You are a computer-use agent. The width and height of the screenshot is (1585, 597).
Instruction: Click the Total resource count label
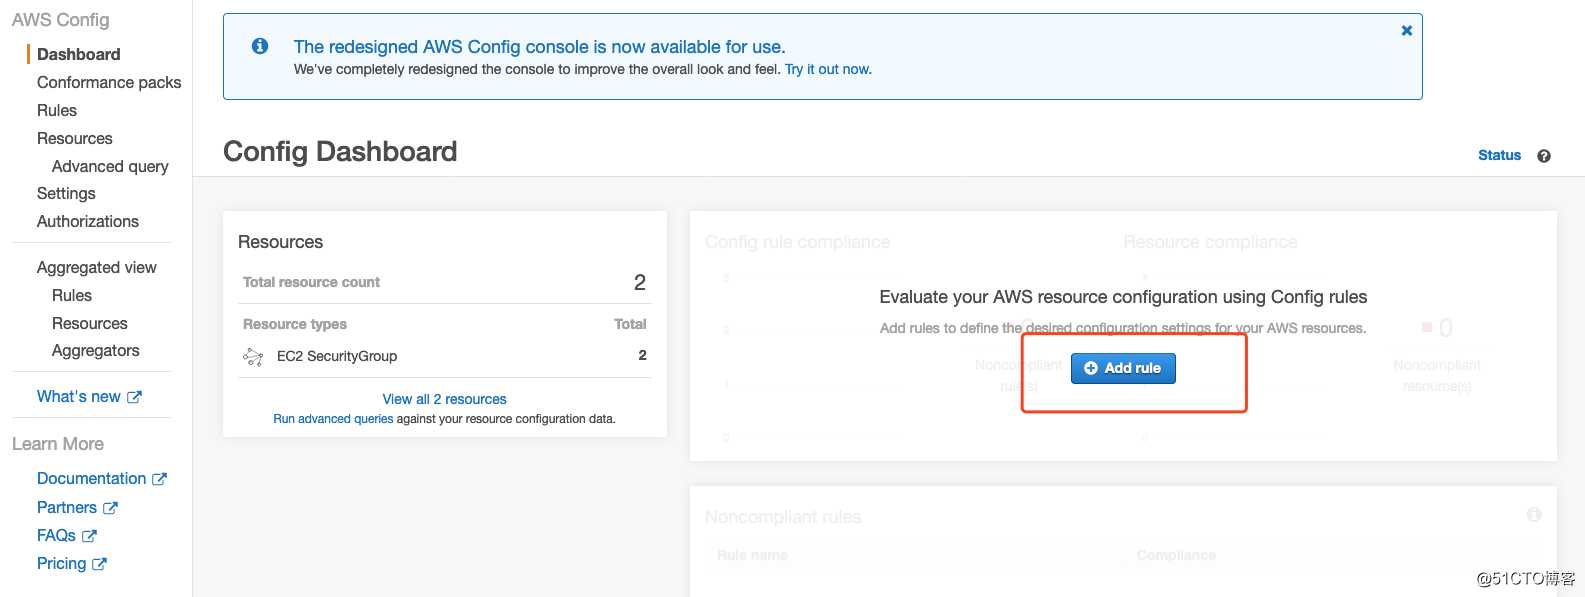tap(311, 282)
